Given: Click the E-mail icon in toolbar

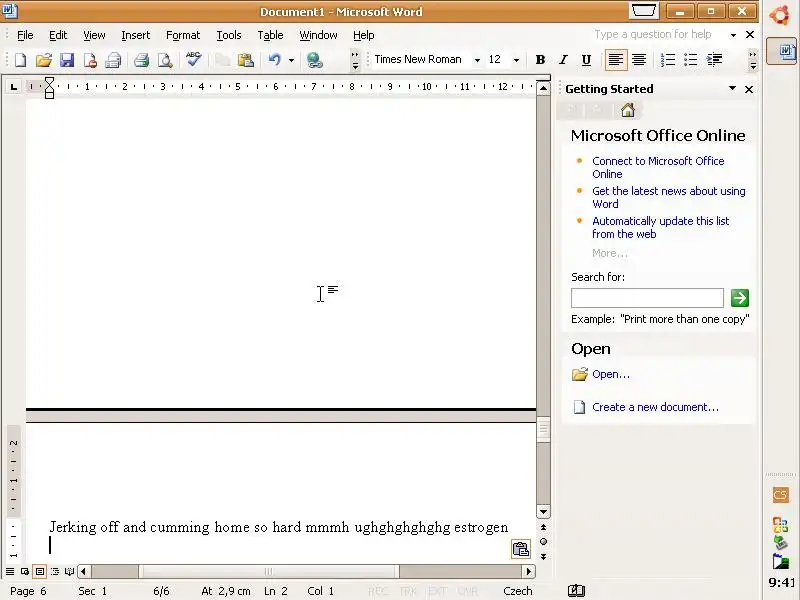Looking at the screenshot, I should (113, 60).
